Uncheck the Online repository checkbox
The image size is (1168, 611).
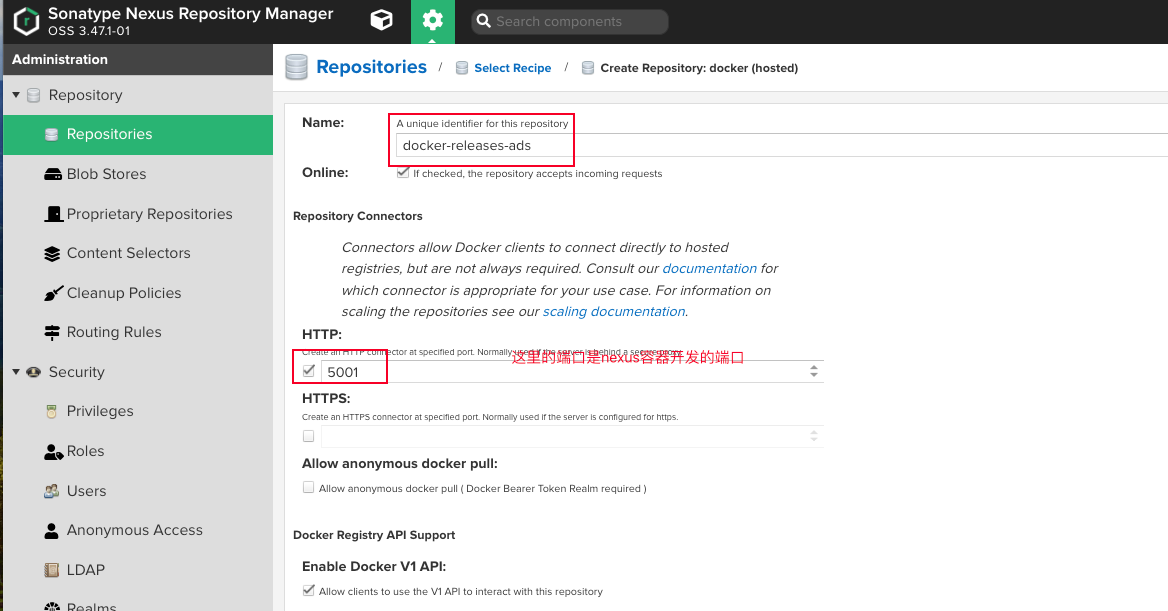pyautogui.click(x=402, y=172)
